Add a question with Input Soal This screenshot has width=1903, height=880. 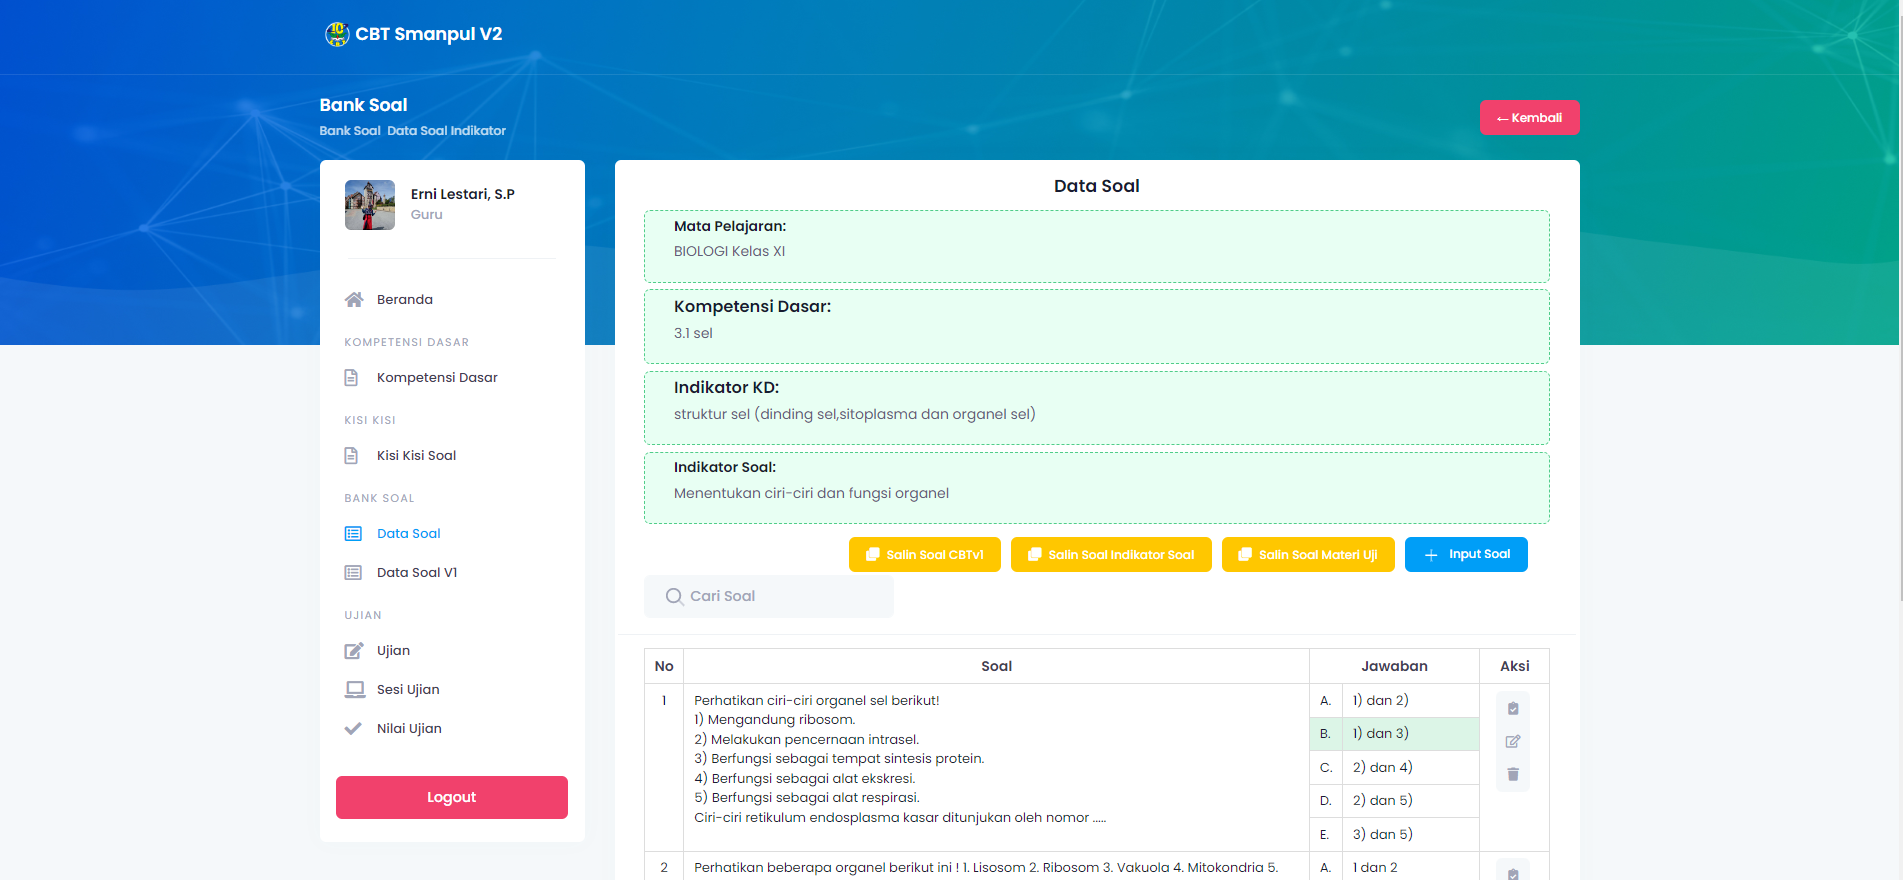(1465, 555)
